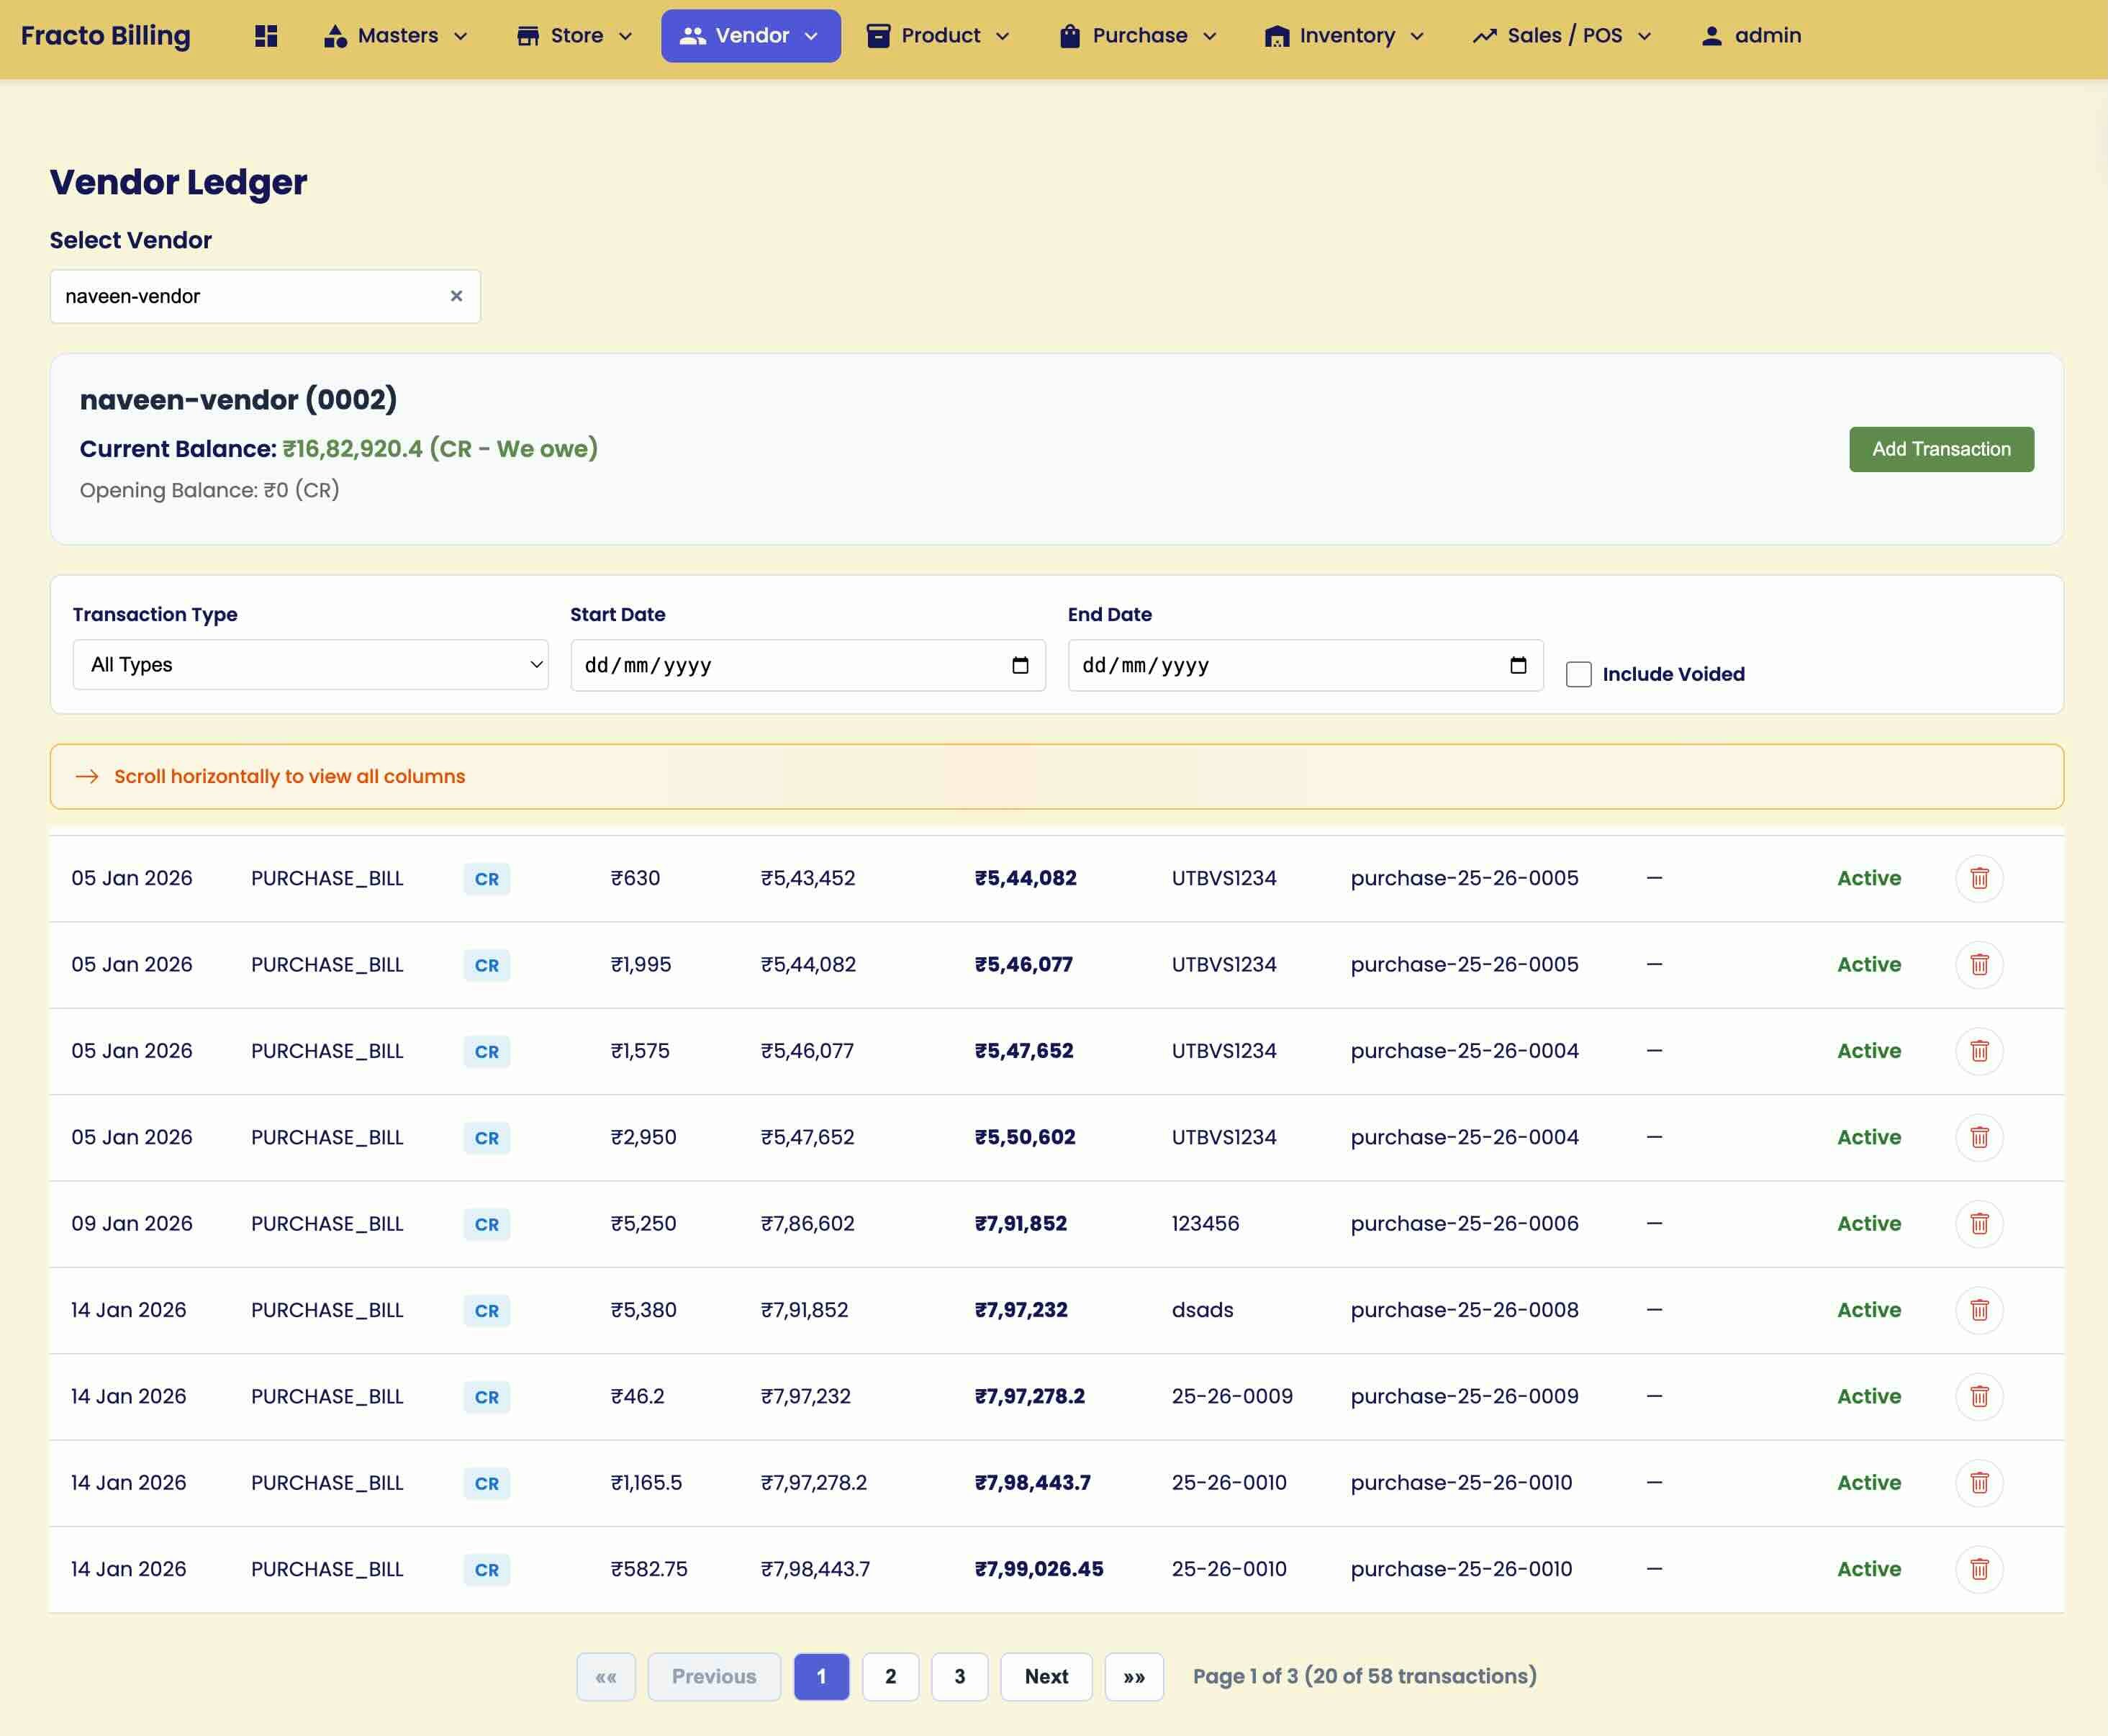The height and width of the screenshot is (1736, 2108).
Task: Click the dashboard grid icon in navbar
Action: pyautogui.click(x=266, y=36)
